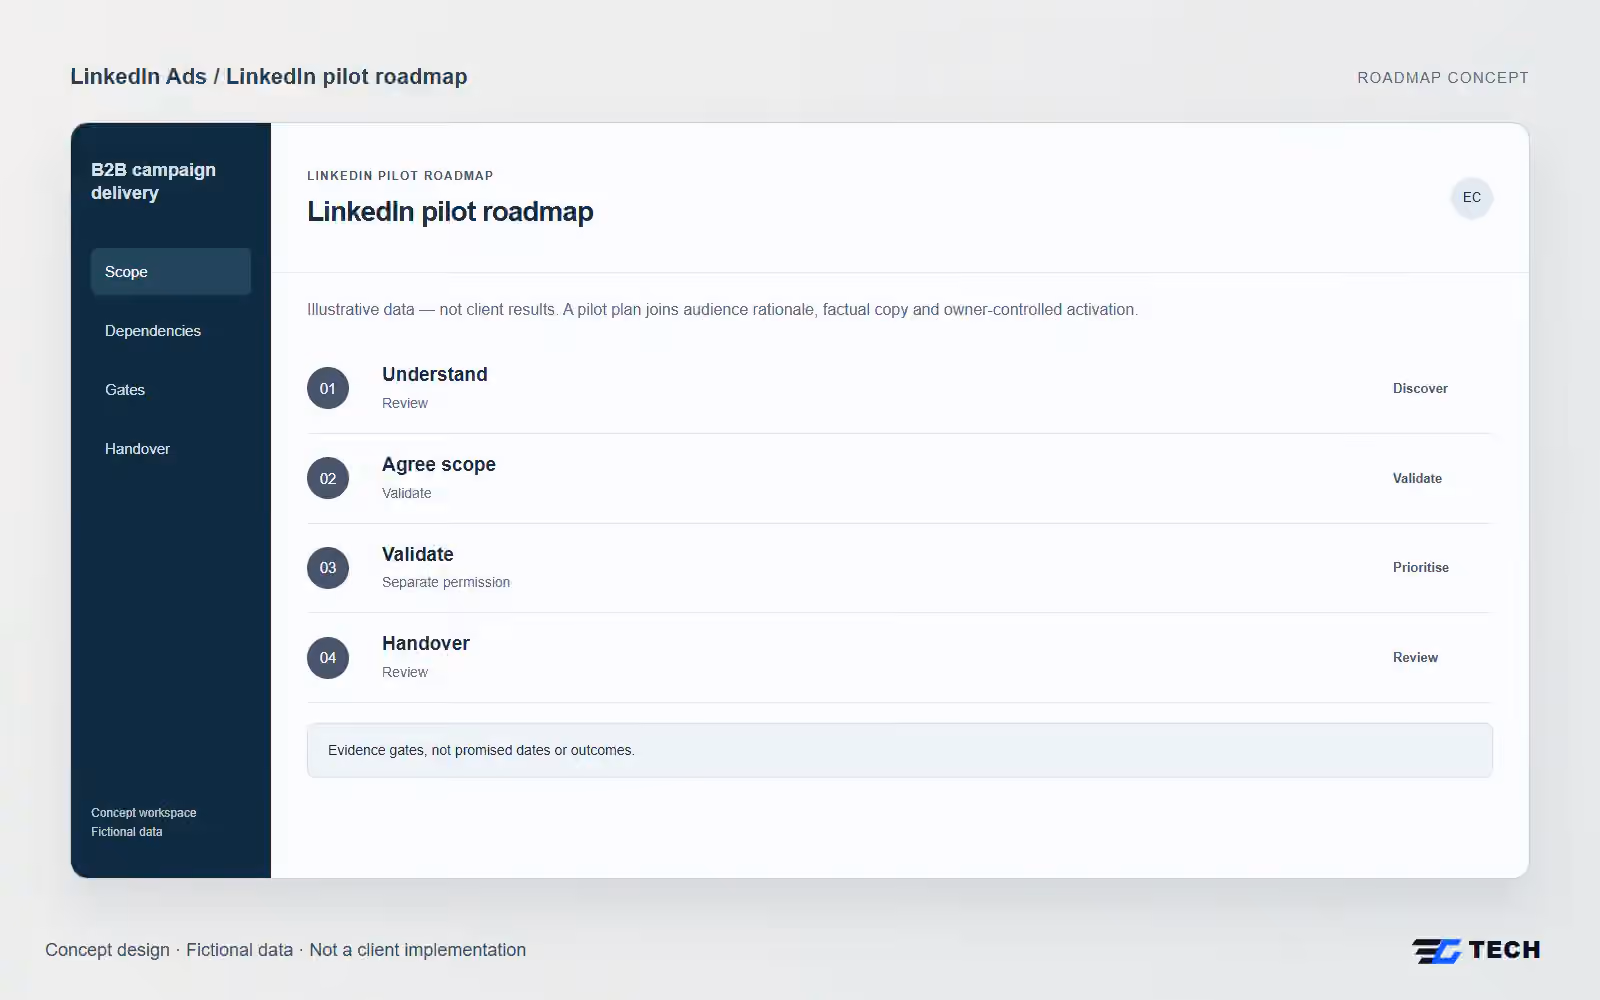
Task: Click the Discover status tag
Action: click(x=1420, y=389)
